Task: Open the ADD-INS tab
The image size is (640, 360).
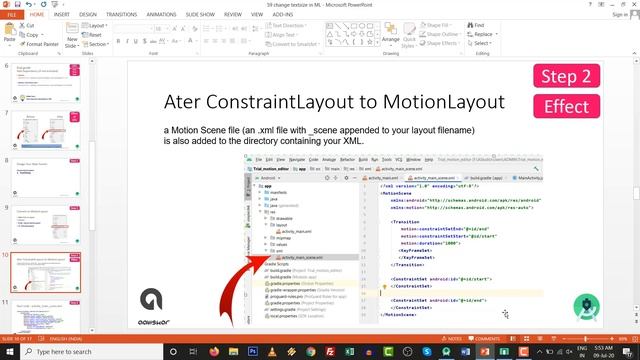Action: (x=283, y=15)
